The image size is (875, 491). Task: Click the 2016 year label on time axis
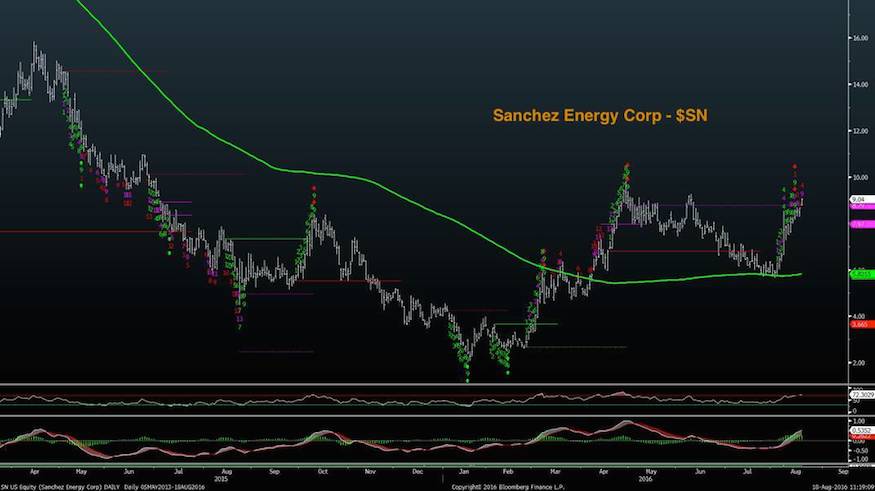tap(645, 479)
